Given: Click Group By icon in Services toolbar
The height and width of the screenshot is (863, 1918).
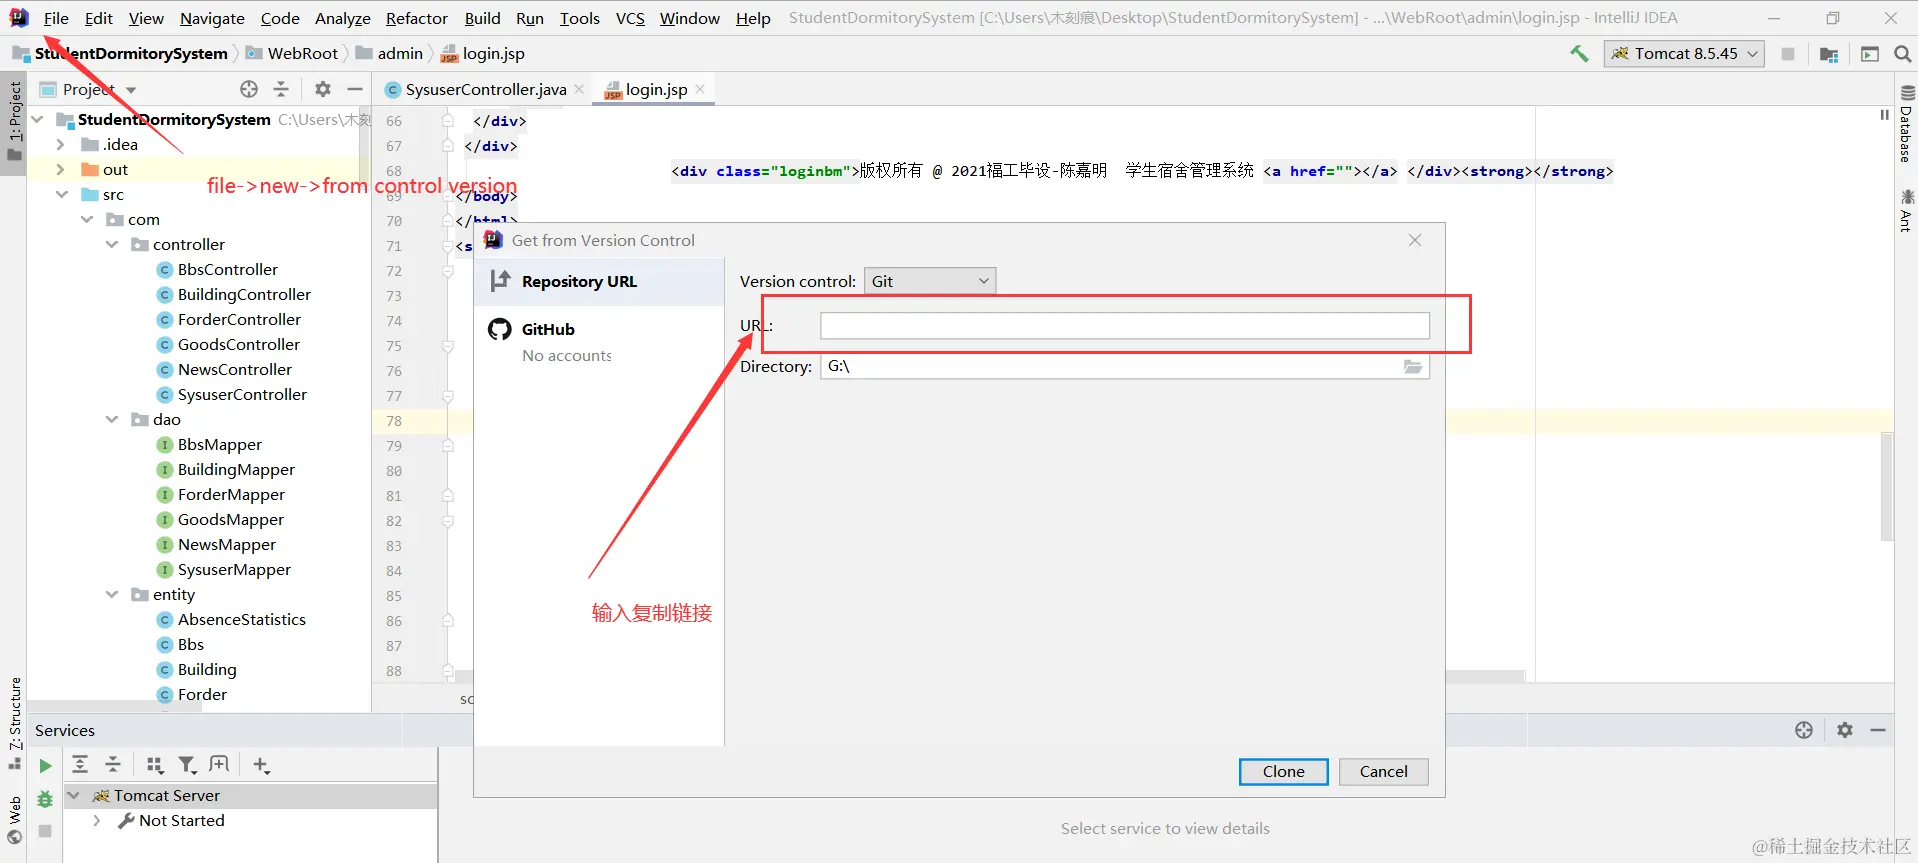Looking at the screenshot, I should tap(155, 765).
